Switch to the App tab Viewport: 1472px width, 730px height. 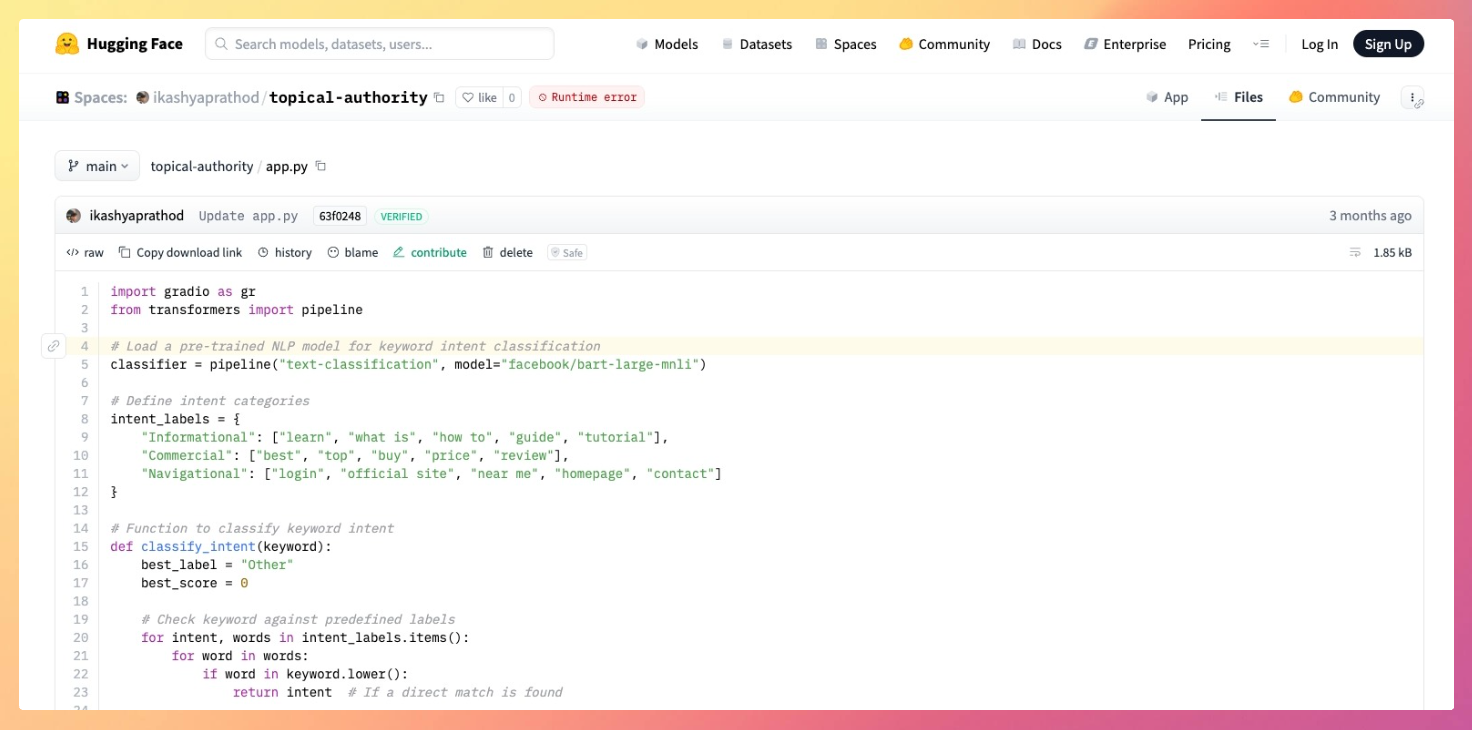pos(1167,97)
